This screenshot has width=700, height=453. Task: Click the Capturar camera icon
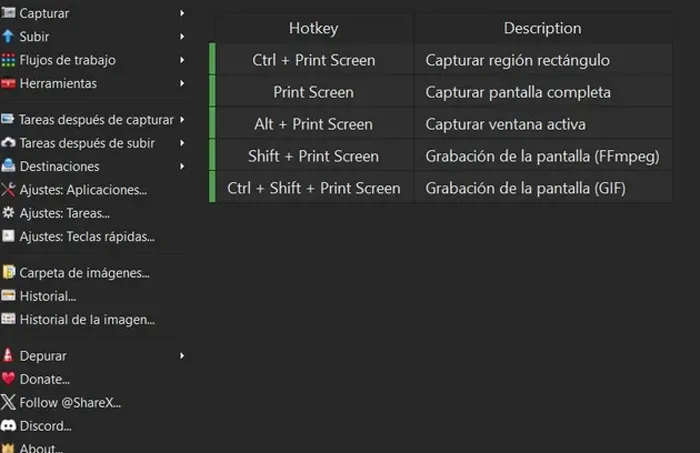(x=8, y=13)
